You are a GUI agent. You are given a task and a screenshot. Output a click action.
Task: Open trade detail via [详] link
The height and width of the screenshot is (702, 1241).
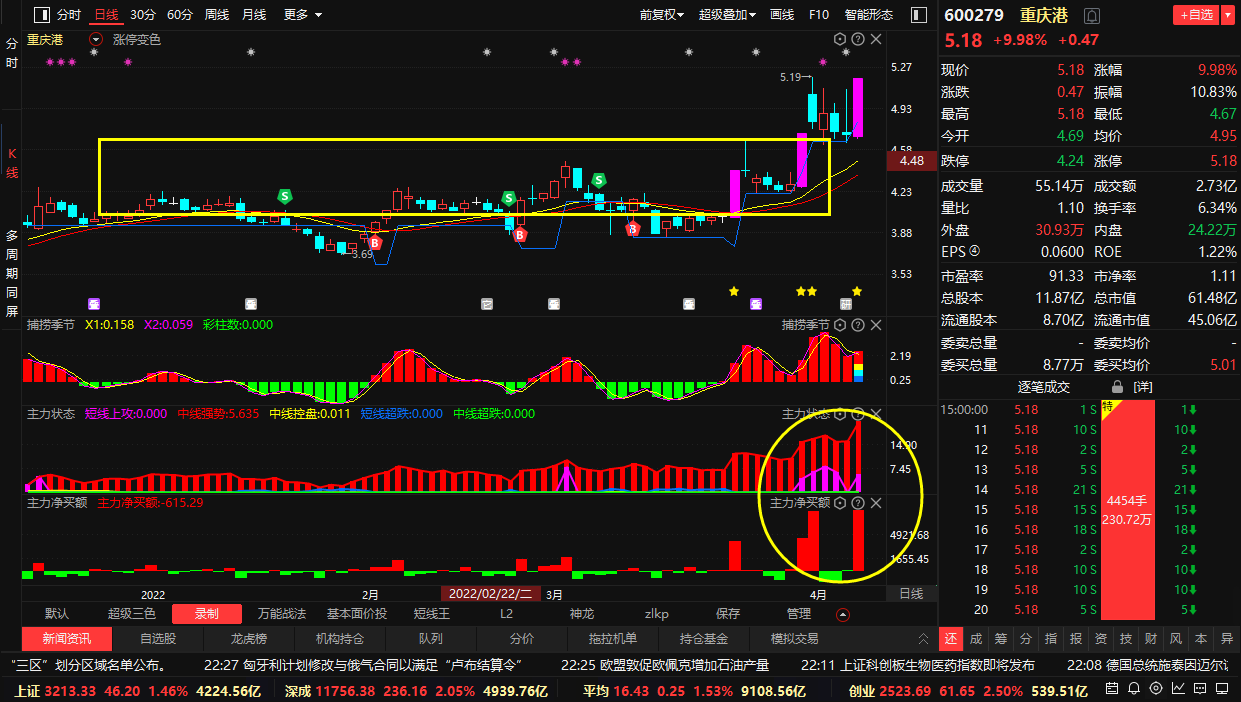click(x=1142, y=386)
